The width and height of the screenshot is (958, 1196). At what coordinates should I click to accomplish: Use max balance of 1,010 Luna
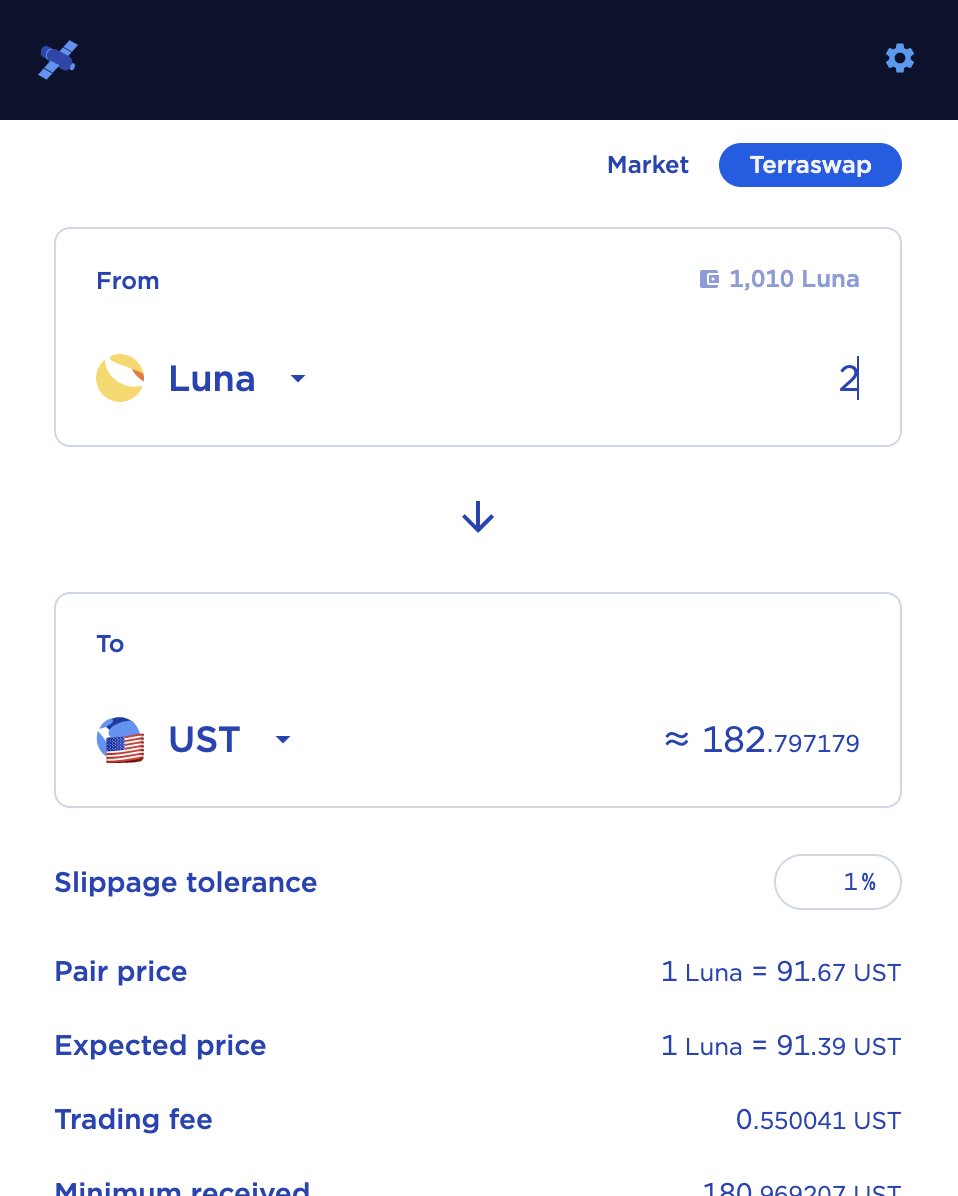coord(793,279)
